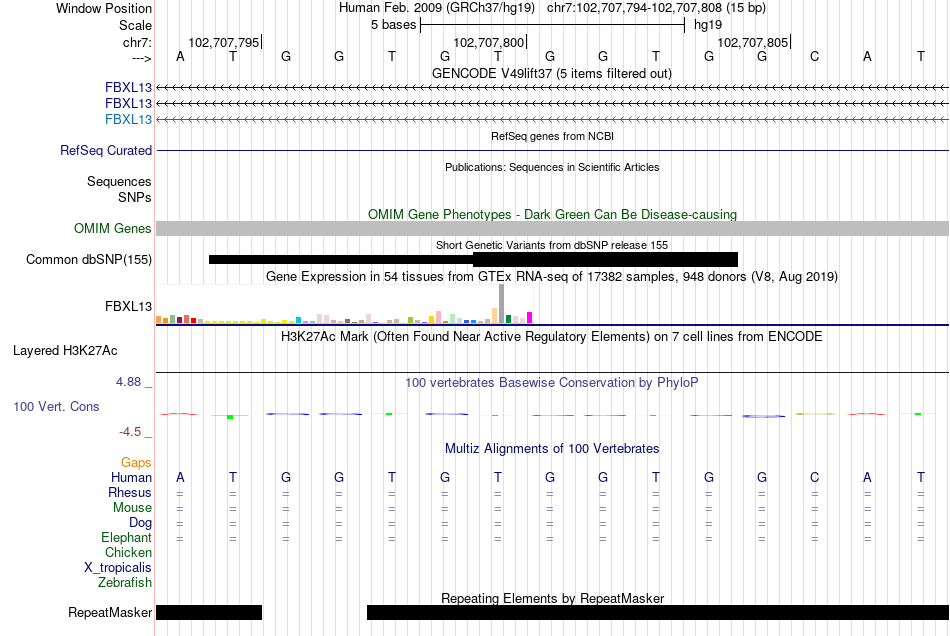The image size is (950, 636).
Task: Open Publications: Sequences in Scientific Articles title
Action: click(552, 167)
